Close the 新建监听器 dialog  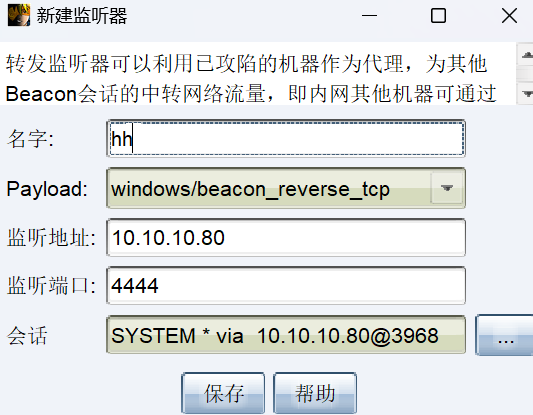509,16
